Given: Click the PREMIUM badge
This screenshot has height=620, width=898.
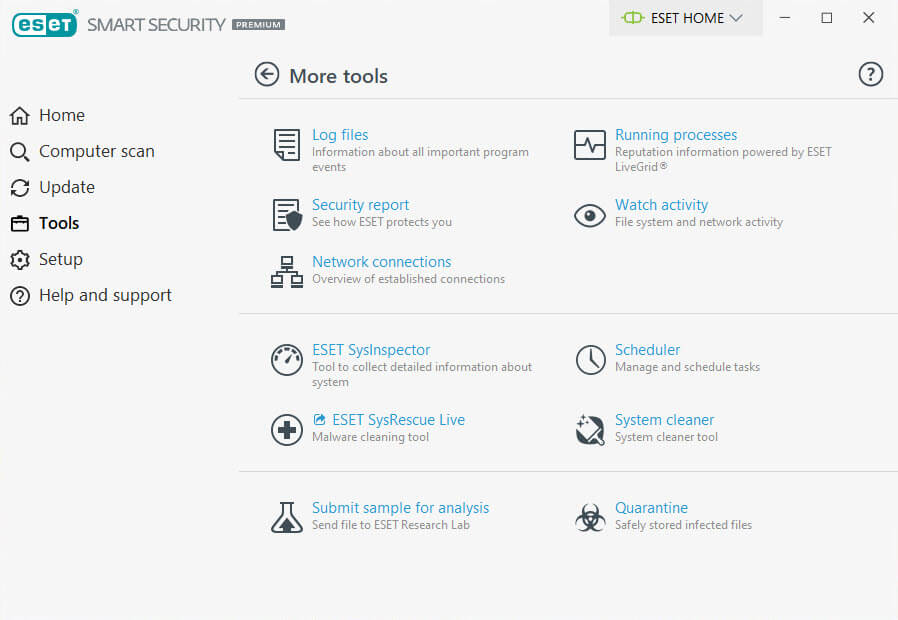Looking at the screenshot, I should pos(258,25).
